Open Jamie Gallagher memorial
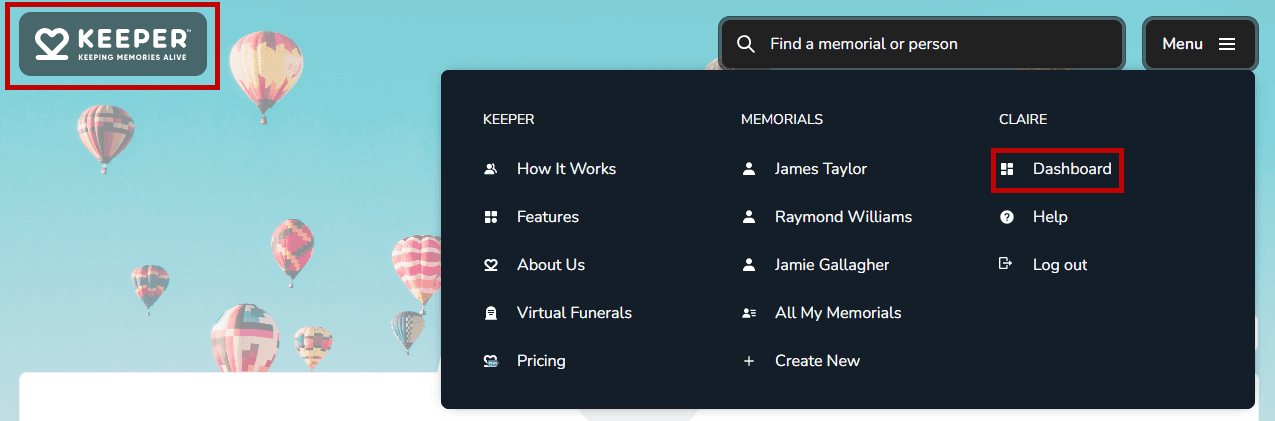 point(832,265)
